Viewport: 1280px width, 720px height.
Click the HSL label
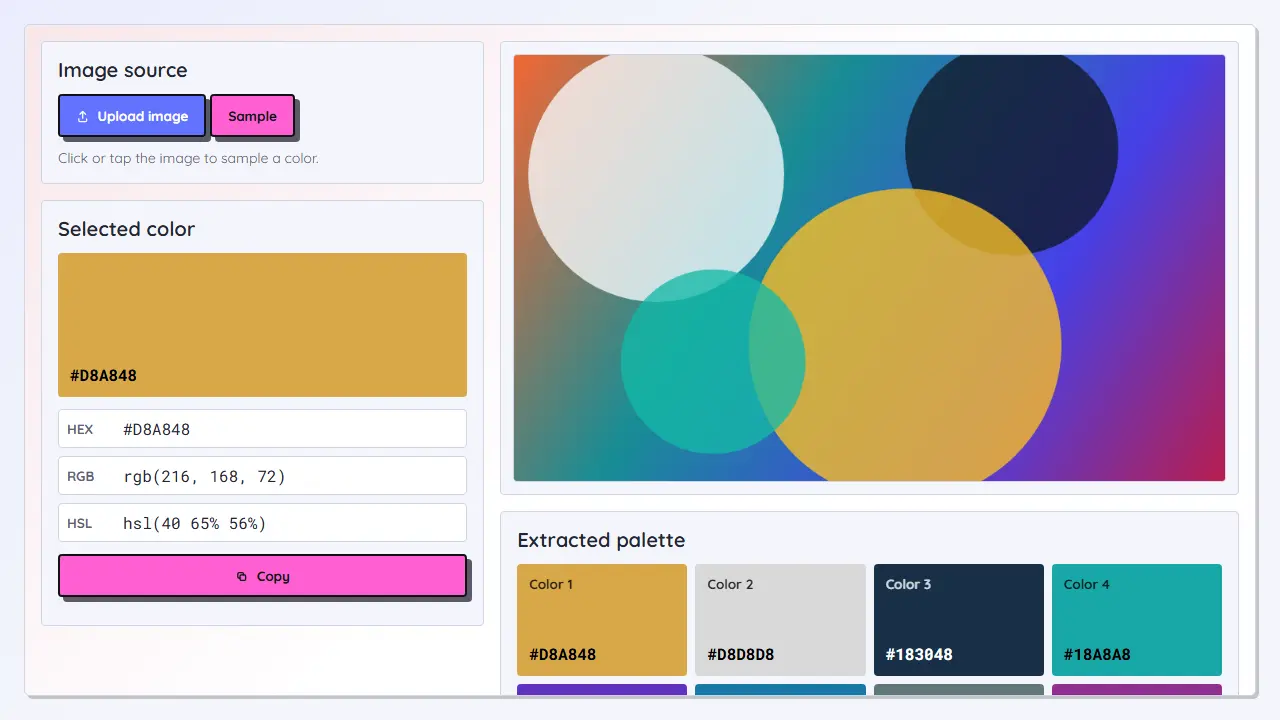[79, 523]
